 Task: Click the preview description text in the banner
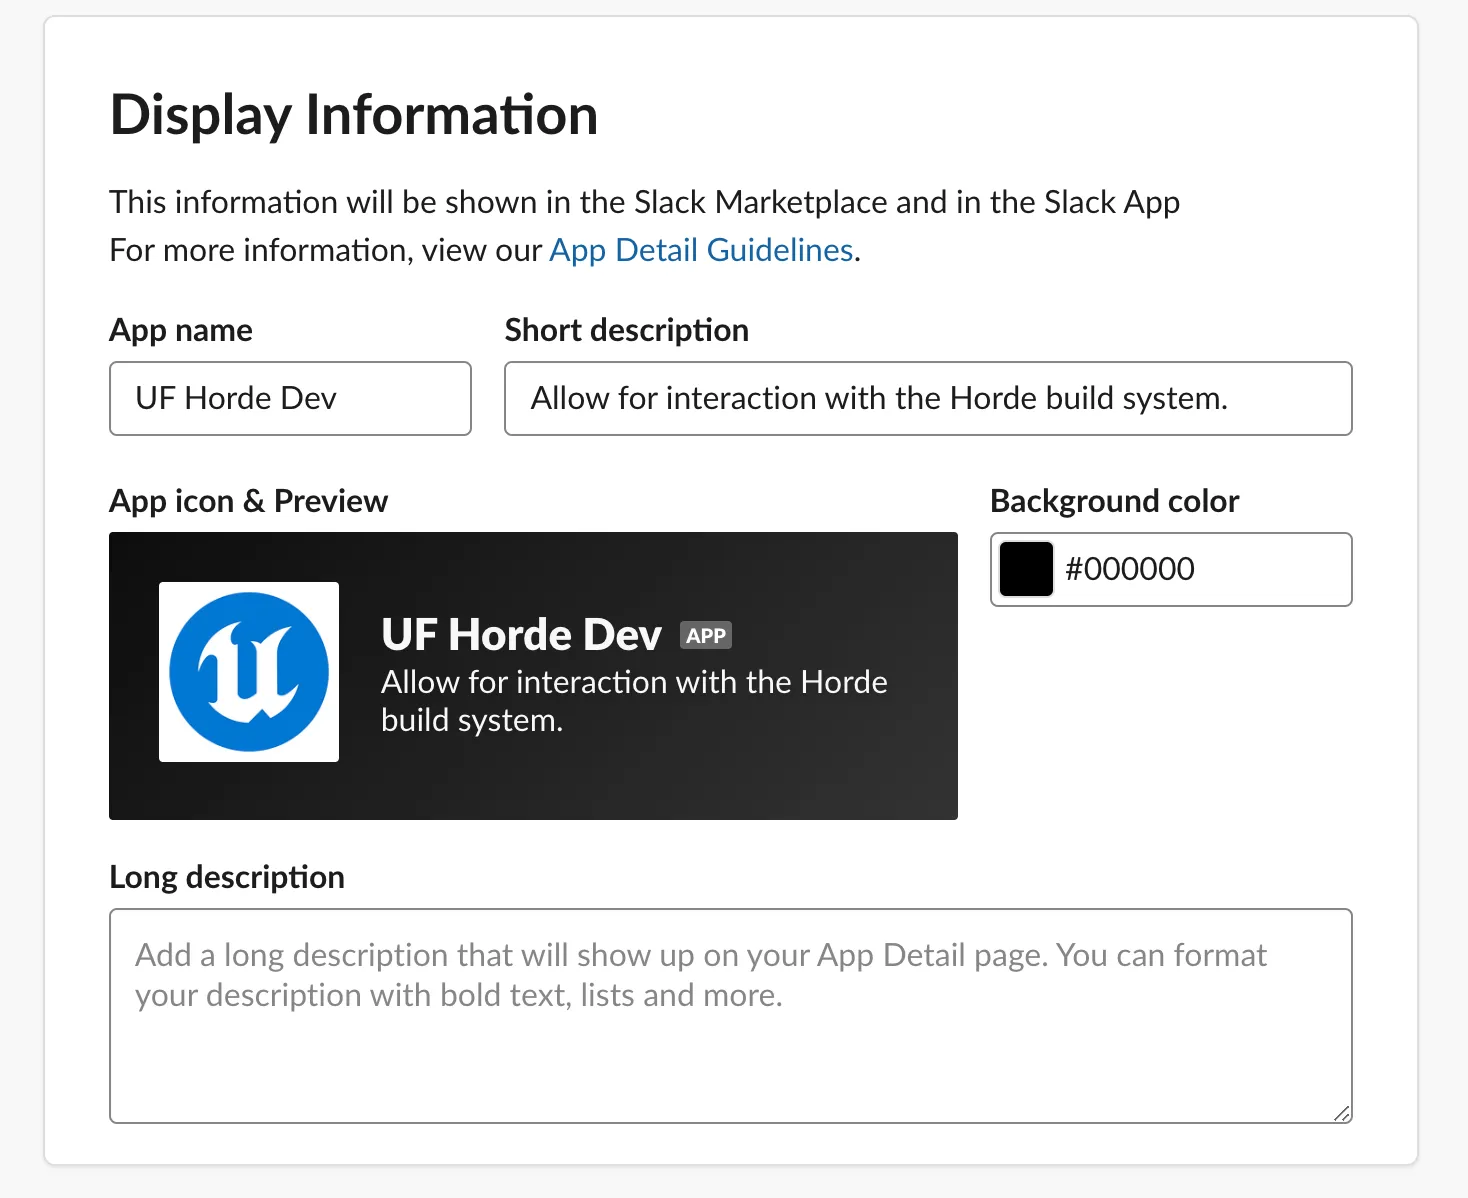[633, 700]
